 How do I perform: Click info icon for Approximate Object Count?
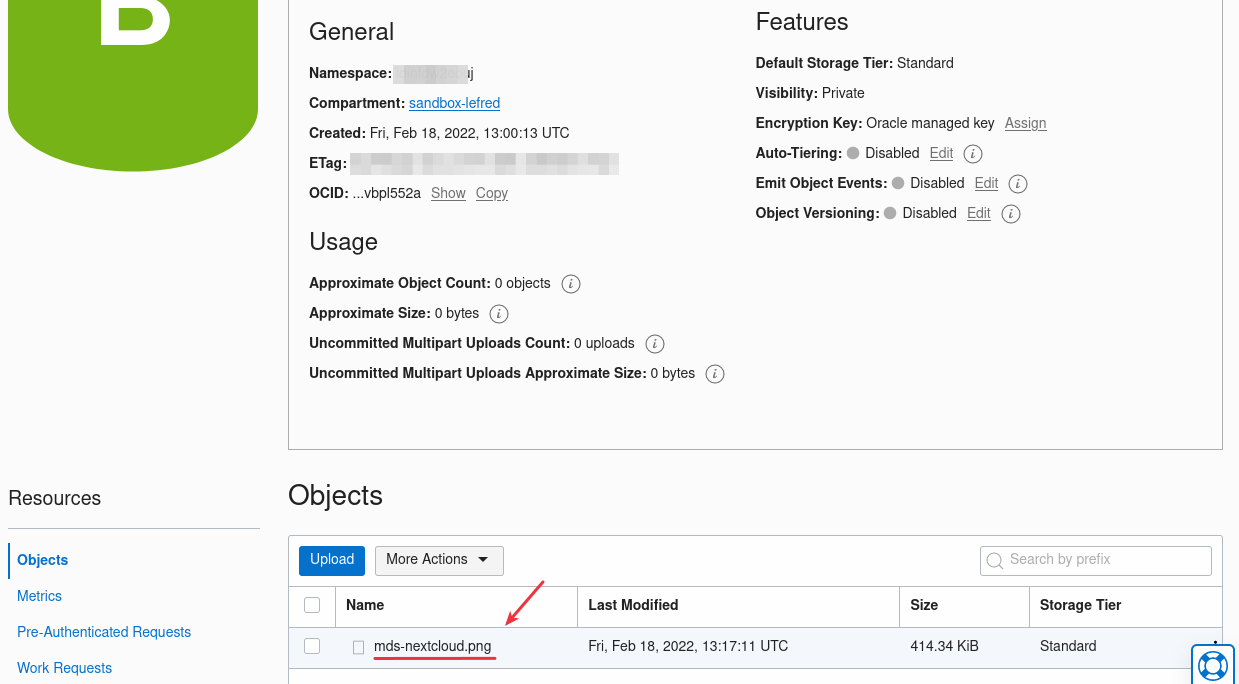coord(571,284)
